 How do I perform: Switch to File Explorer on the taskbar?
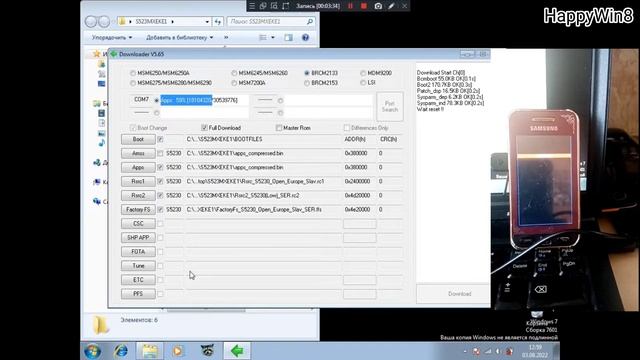[x=149, y=351]
